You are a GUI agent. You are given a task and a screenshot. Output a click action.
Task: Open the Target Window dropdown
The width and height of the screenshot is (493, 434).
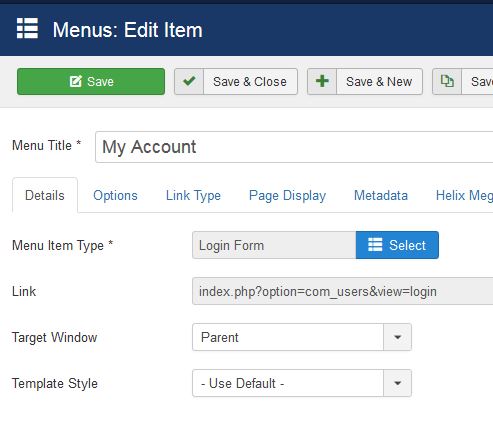302,337
